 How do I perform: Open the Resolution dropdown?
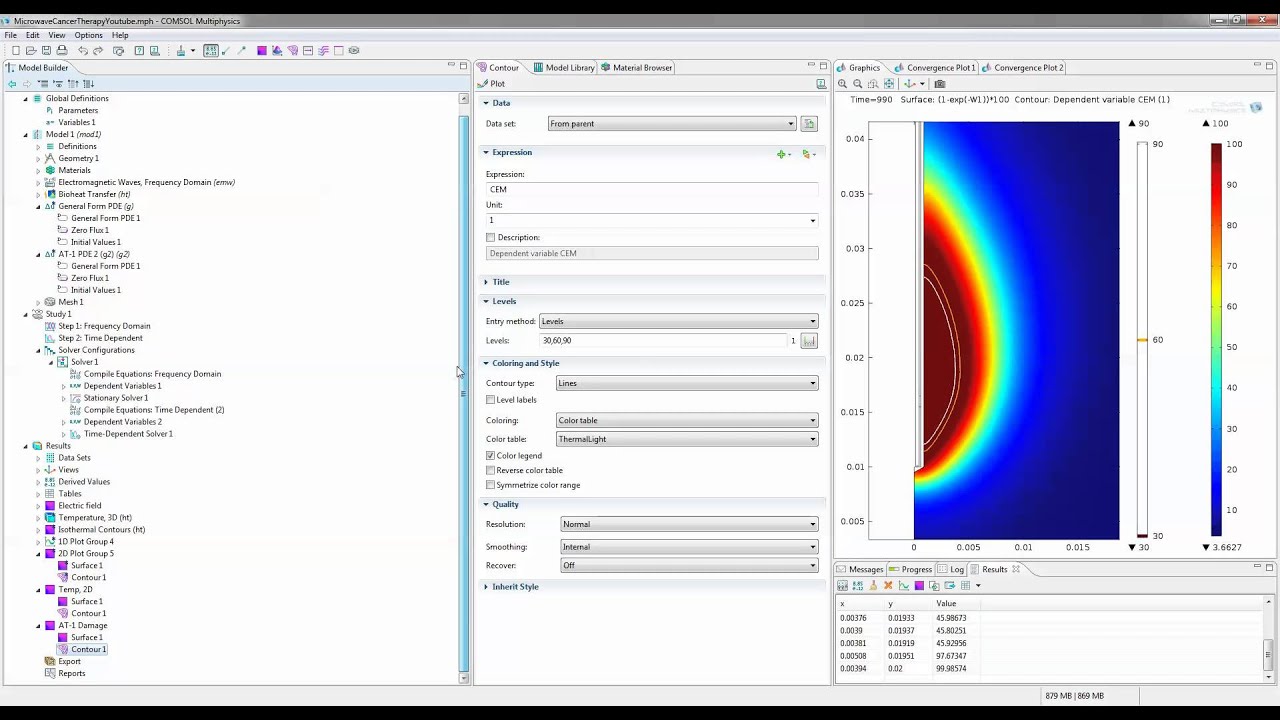point(689,524)
